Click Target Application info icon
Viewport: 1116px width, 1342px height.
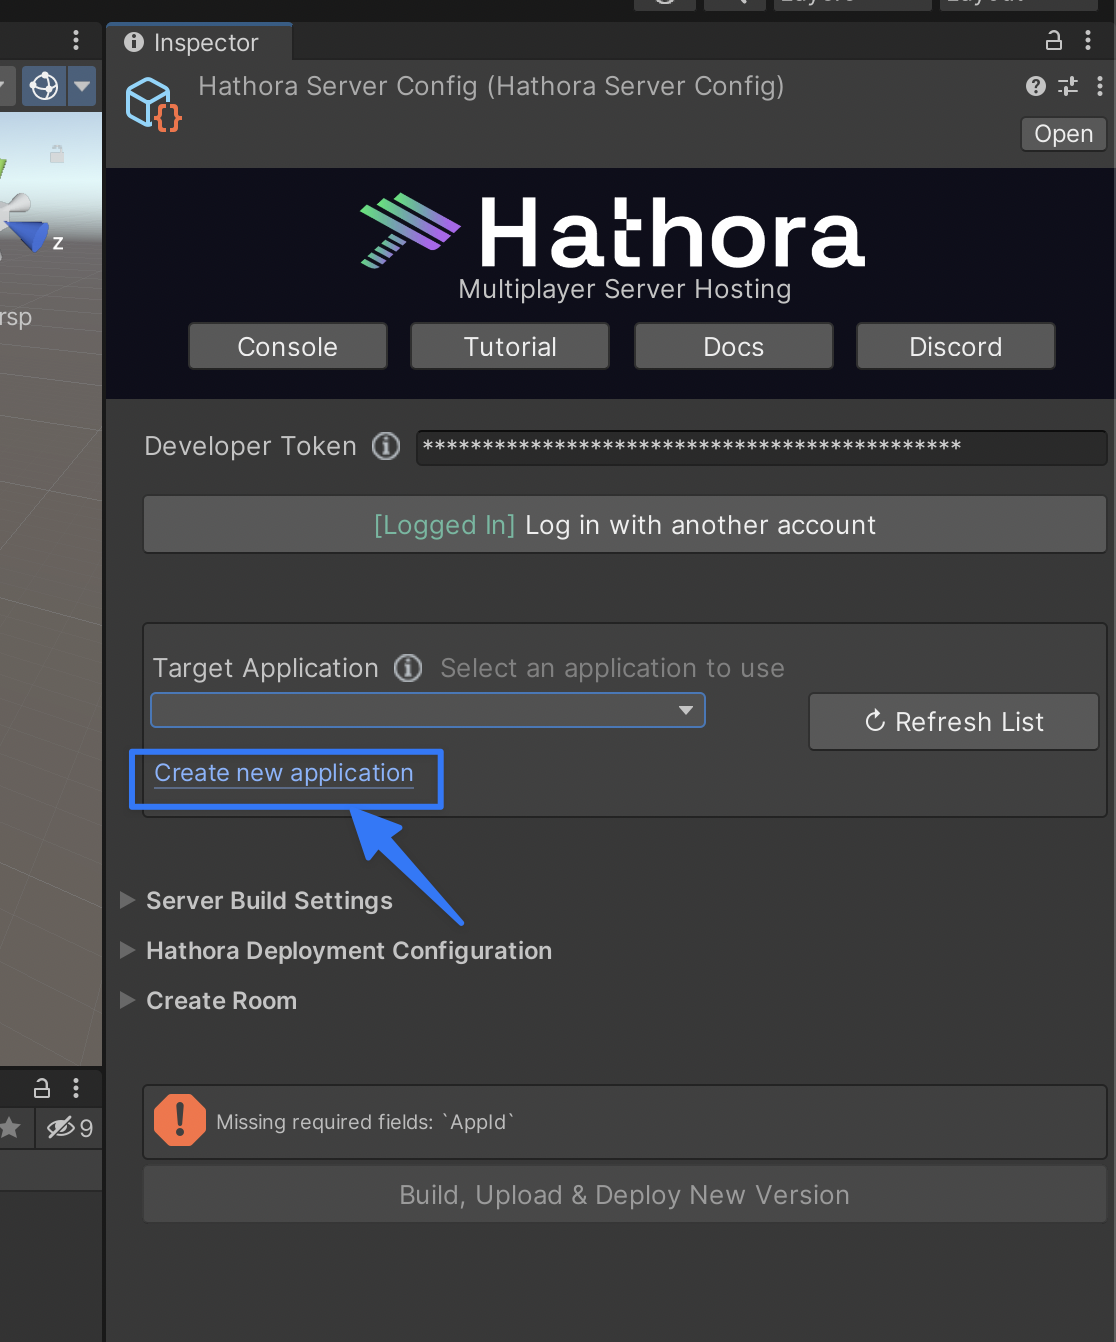[x=408, y=667]
